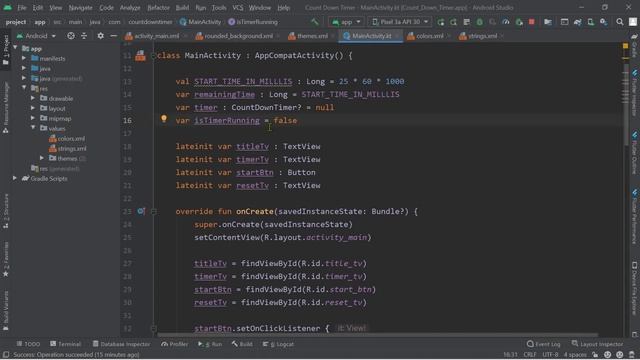640x360 pixels.
Task: Click the Rerun app icon in toolbar
Action: coord(441,22)
